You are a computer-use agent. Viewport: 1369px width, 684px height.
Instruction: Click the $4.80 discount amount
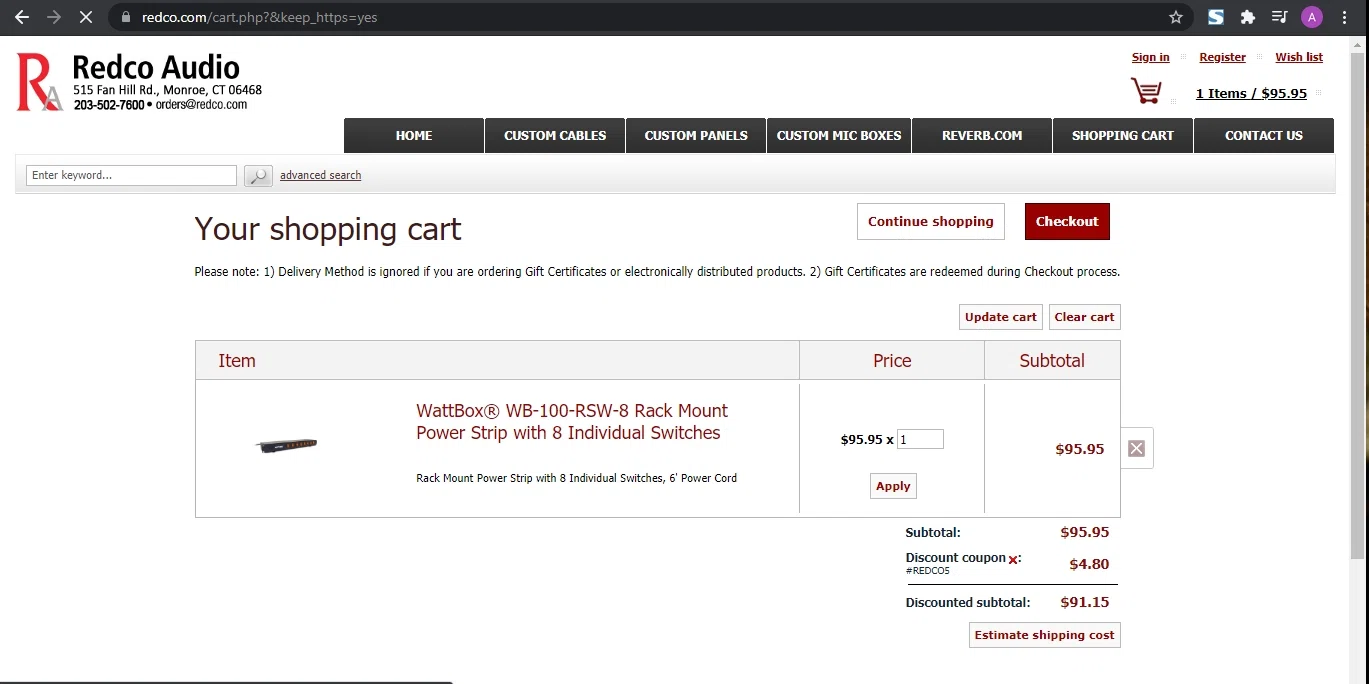[1089, 564]
